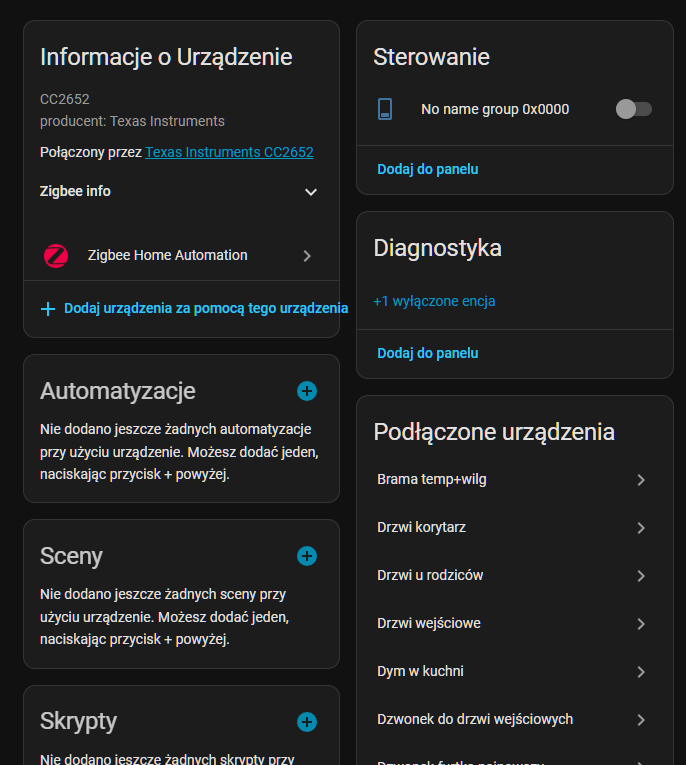Click the device icon beside No name group
The width and height of the screenshot is (686, 765).
pos(386,109)
